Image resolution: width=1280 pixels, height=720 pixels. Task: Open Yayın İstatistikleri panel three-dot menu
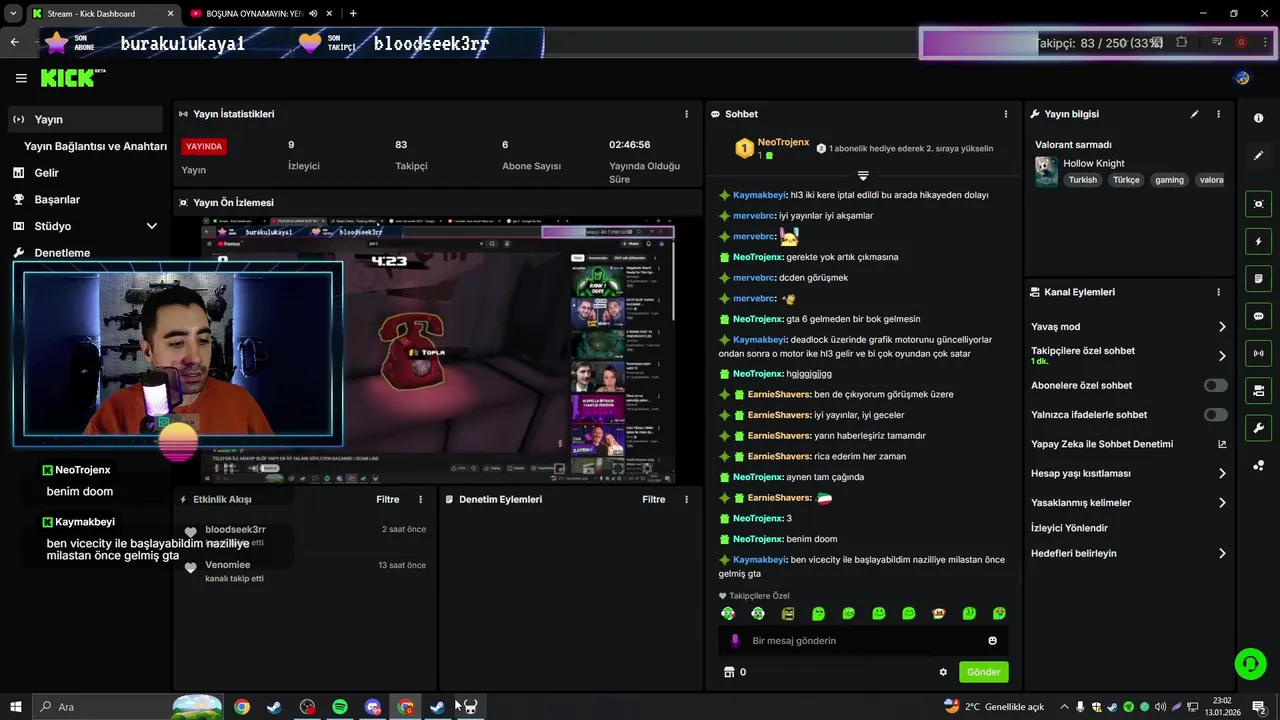click(686, 114)
